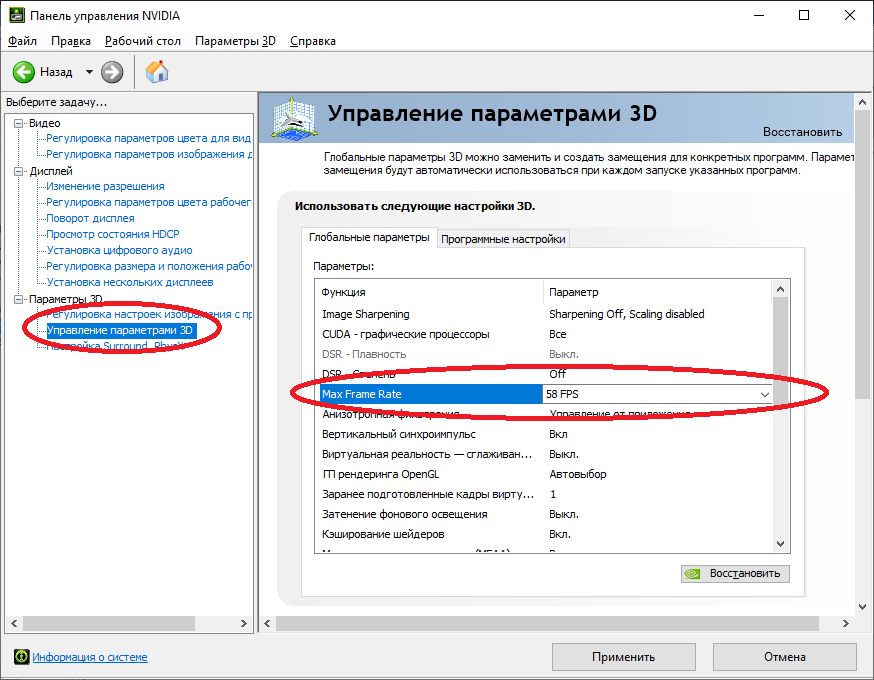The image size is (874, 680).
Task: Select Изменение разрешения in the tree
Action: (x=105, y=186)
